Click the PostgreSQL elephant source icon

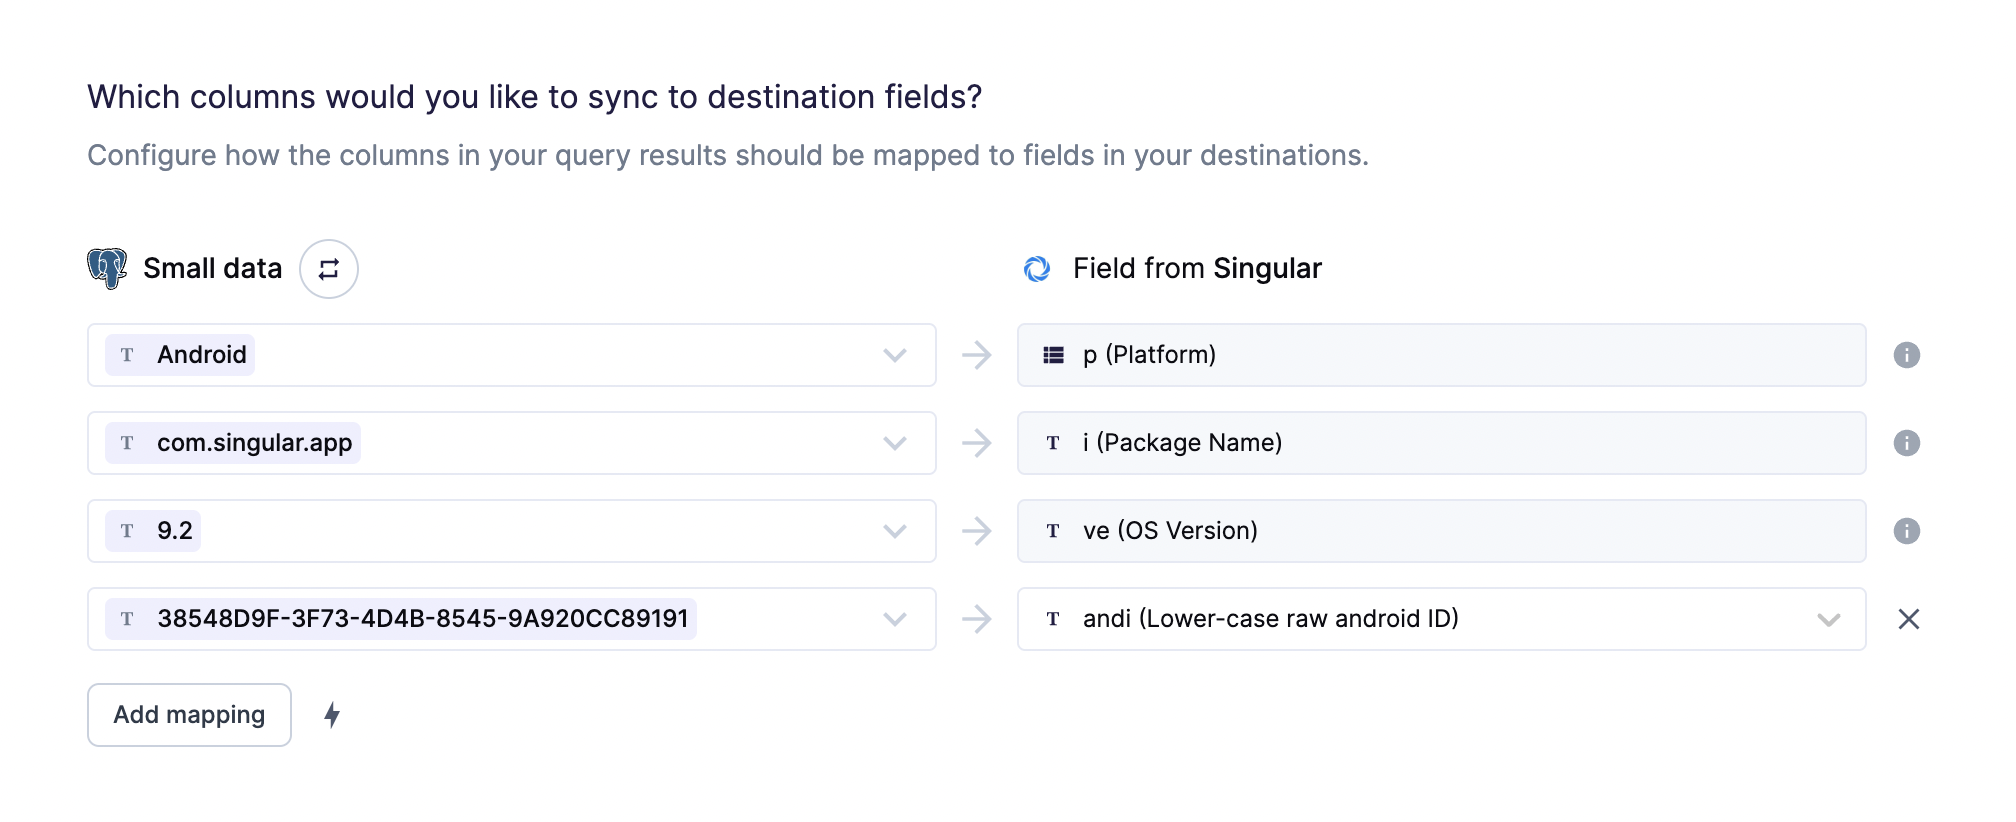point(107,269)
